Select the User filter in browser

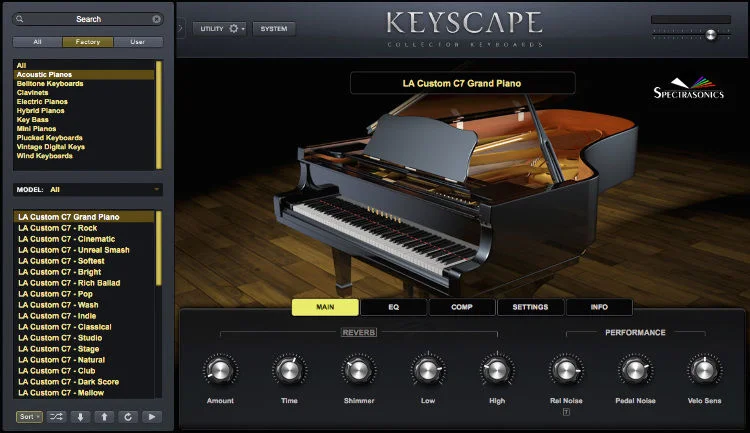(137, 42)
